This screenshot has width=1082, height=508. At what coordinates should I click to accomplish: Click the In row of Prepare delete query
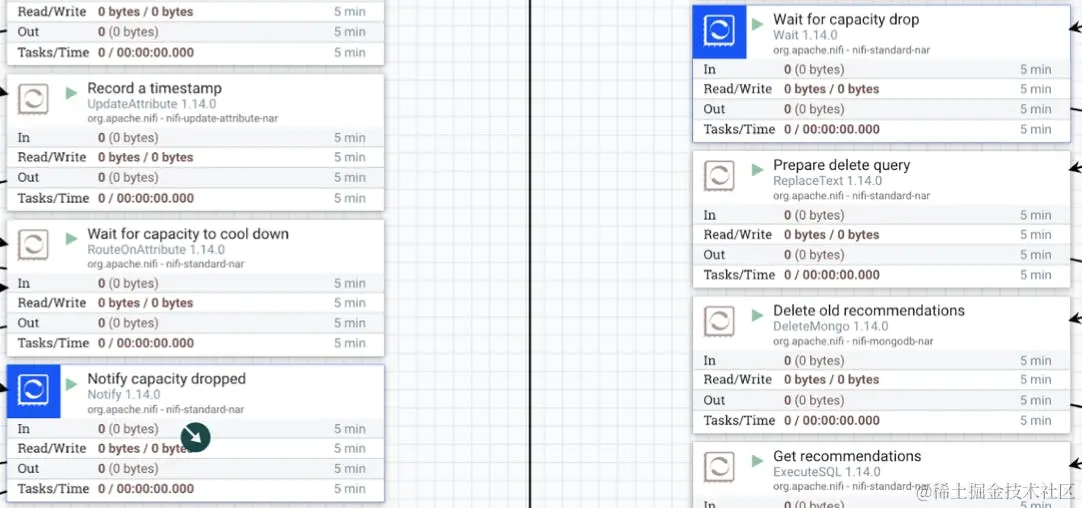pyautogui.click(x=881, y=215)
